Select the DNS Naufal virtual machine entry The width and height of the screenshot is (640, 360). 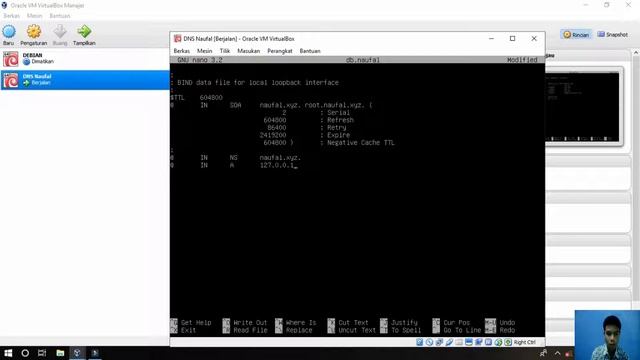(85, 80)
